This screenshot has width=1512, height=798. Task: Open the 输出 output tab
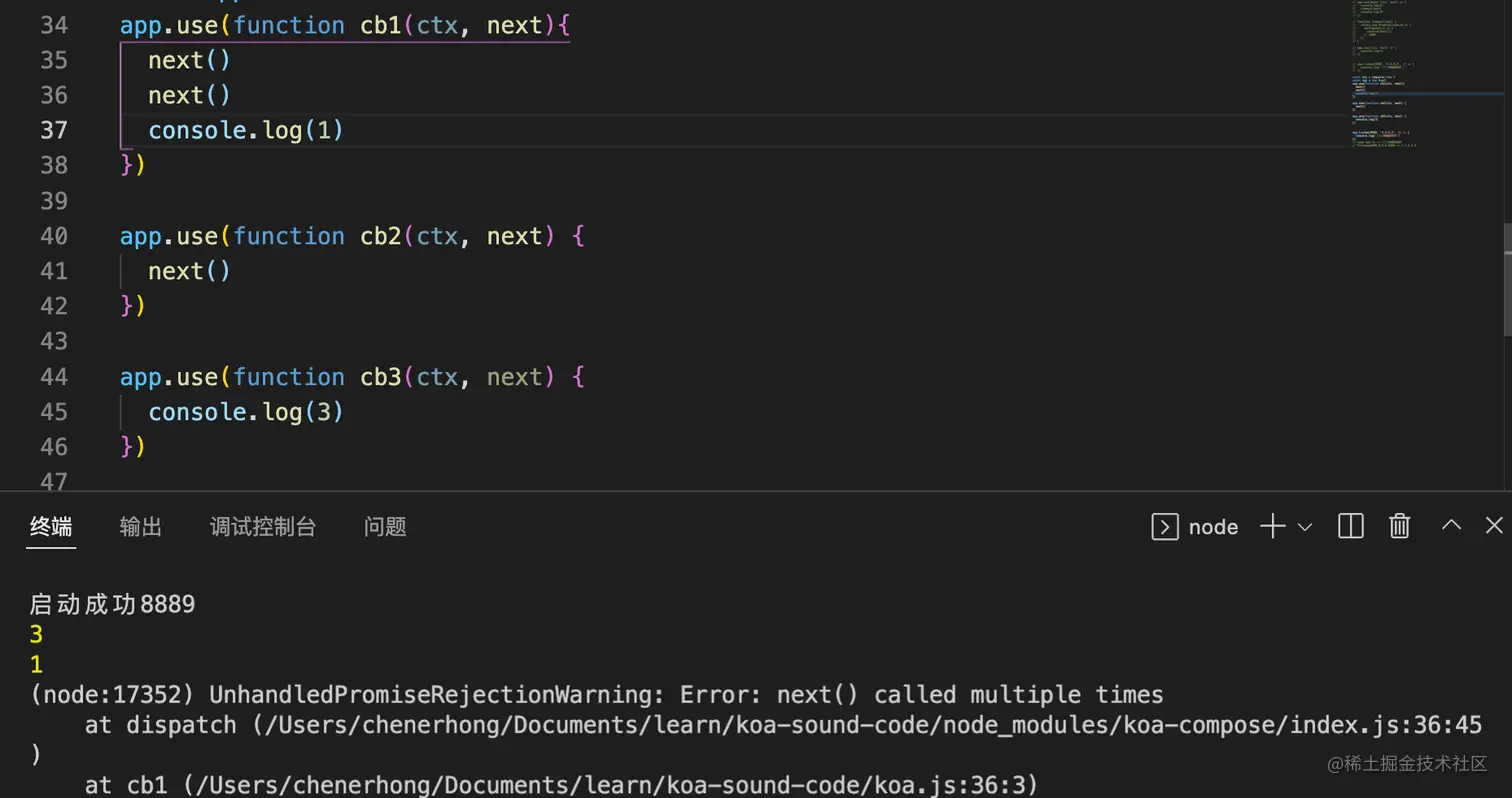[140, 527]
